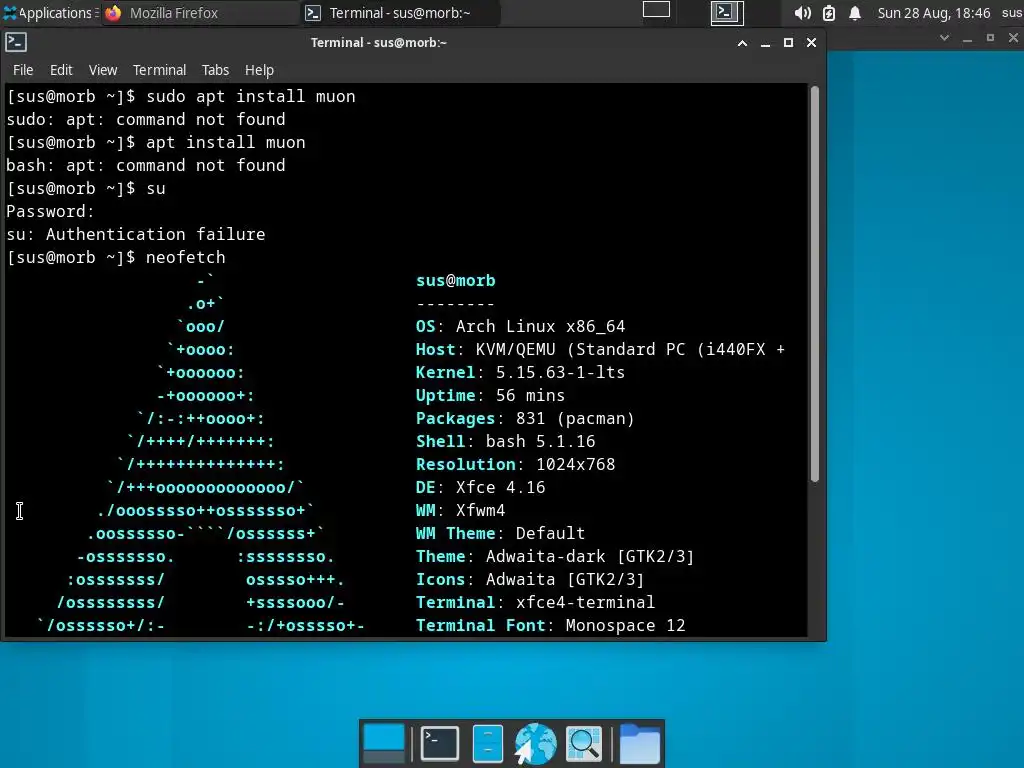The height and width of the screenshot is (768, 1024).
Task: Click 'Shell: bash 5.1.16' line
Action: (505, 441)
